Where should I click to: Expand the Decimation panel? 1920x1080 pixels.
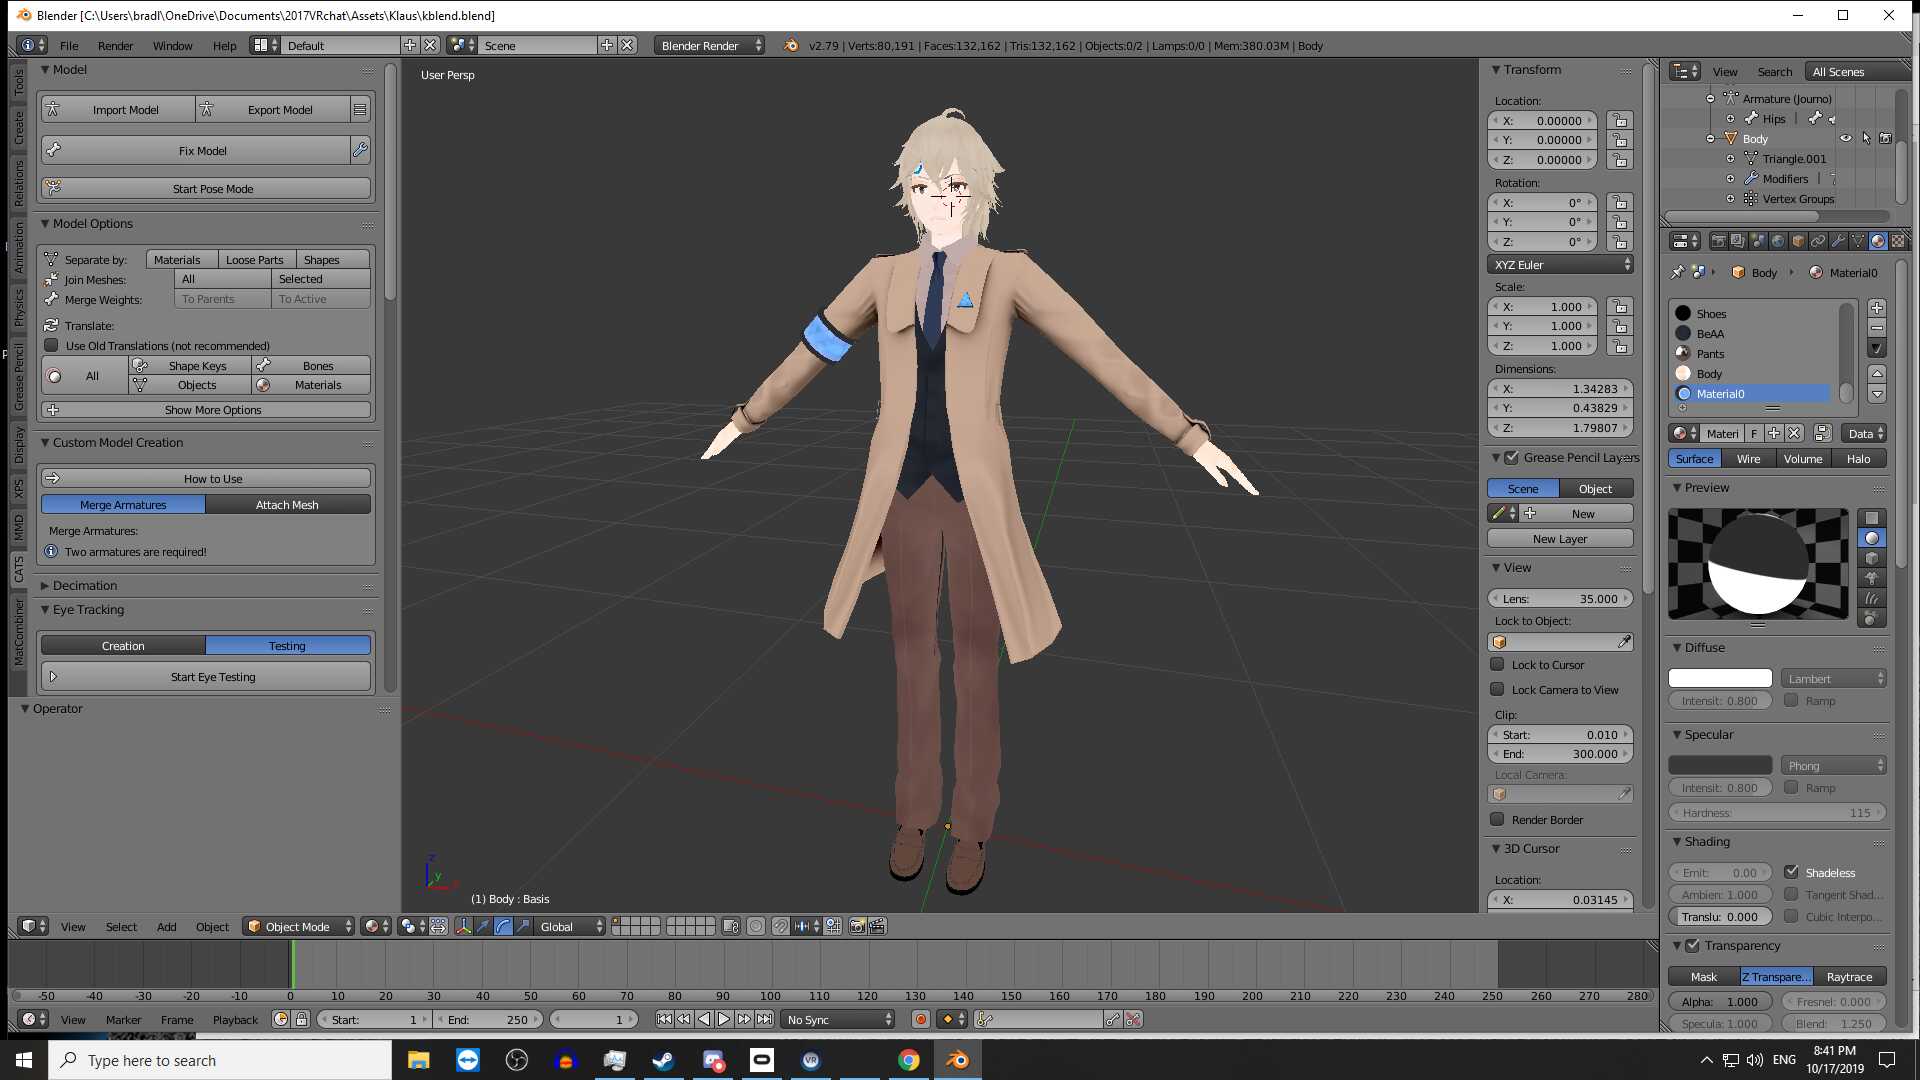(x=84, y=586)
